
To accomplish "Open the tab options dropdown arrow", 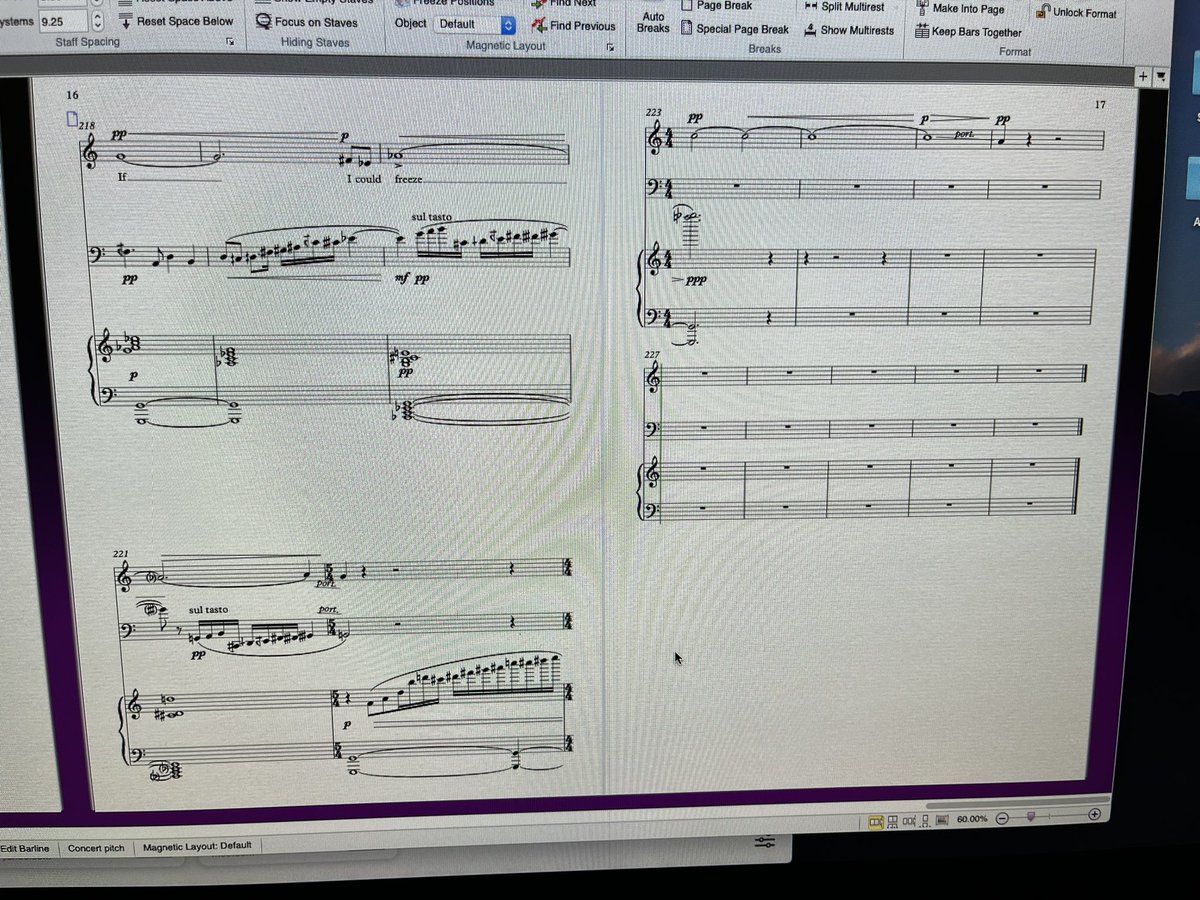I will click(1161, 76).
